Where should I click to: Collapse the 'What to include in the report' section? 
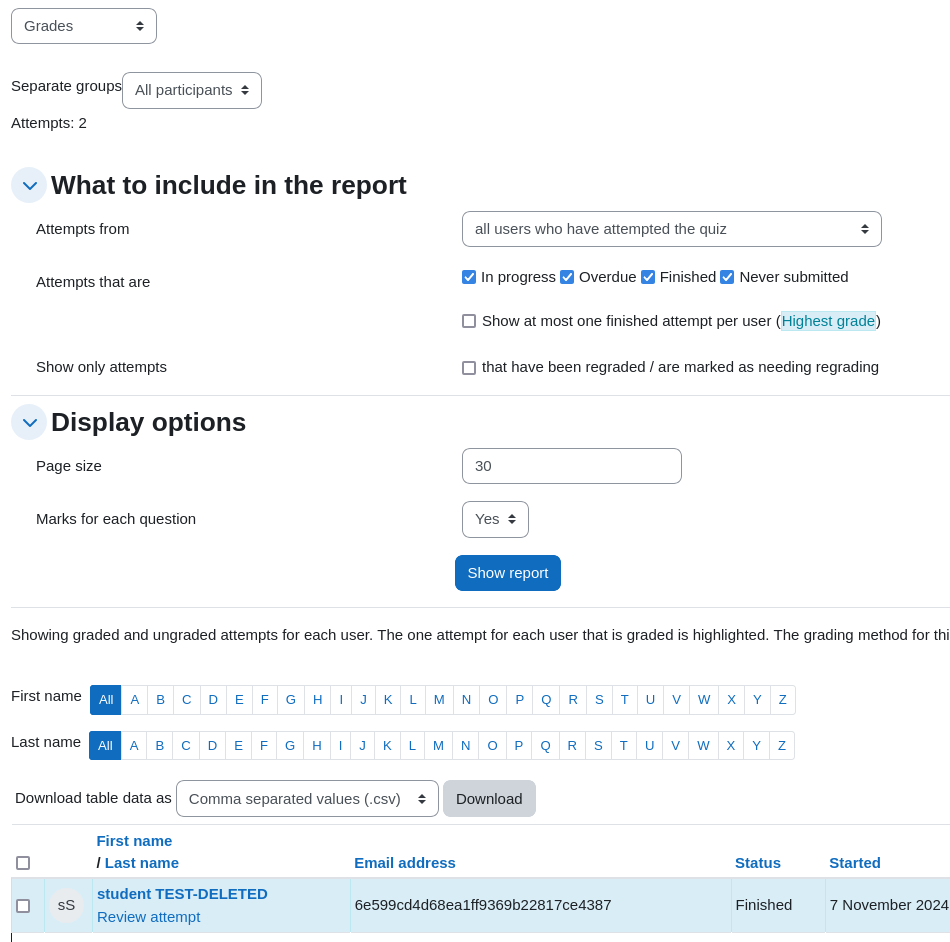(29, 185)
